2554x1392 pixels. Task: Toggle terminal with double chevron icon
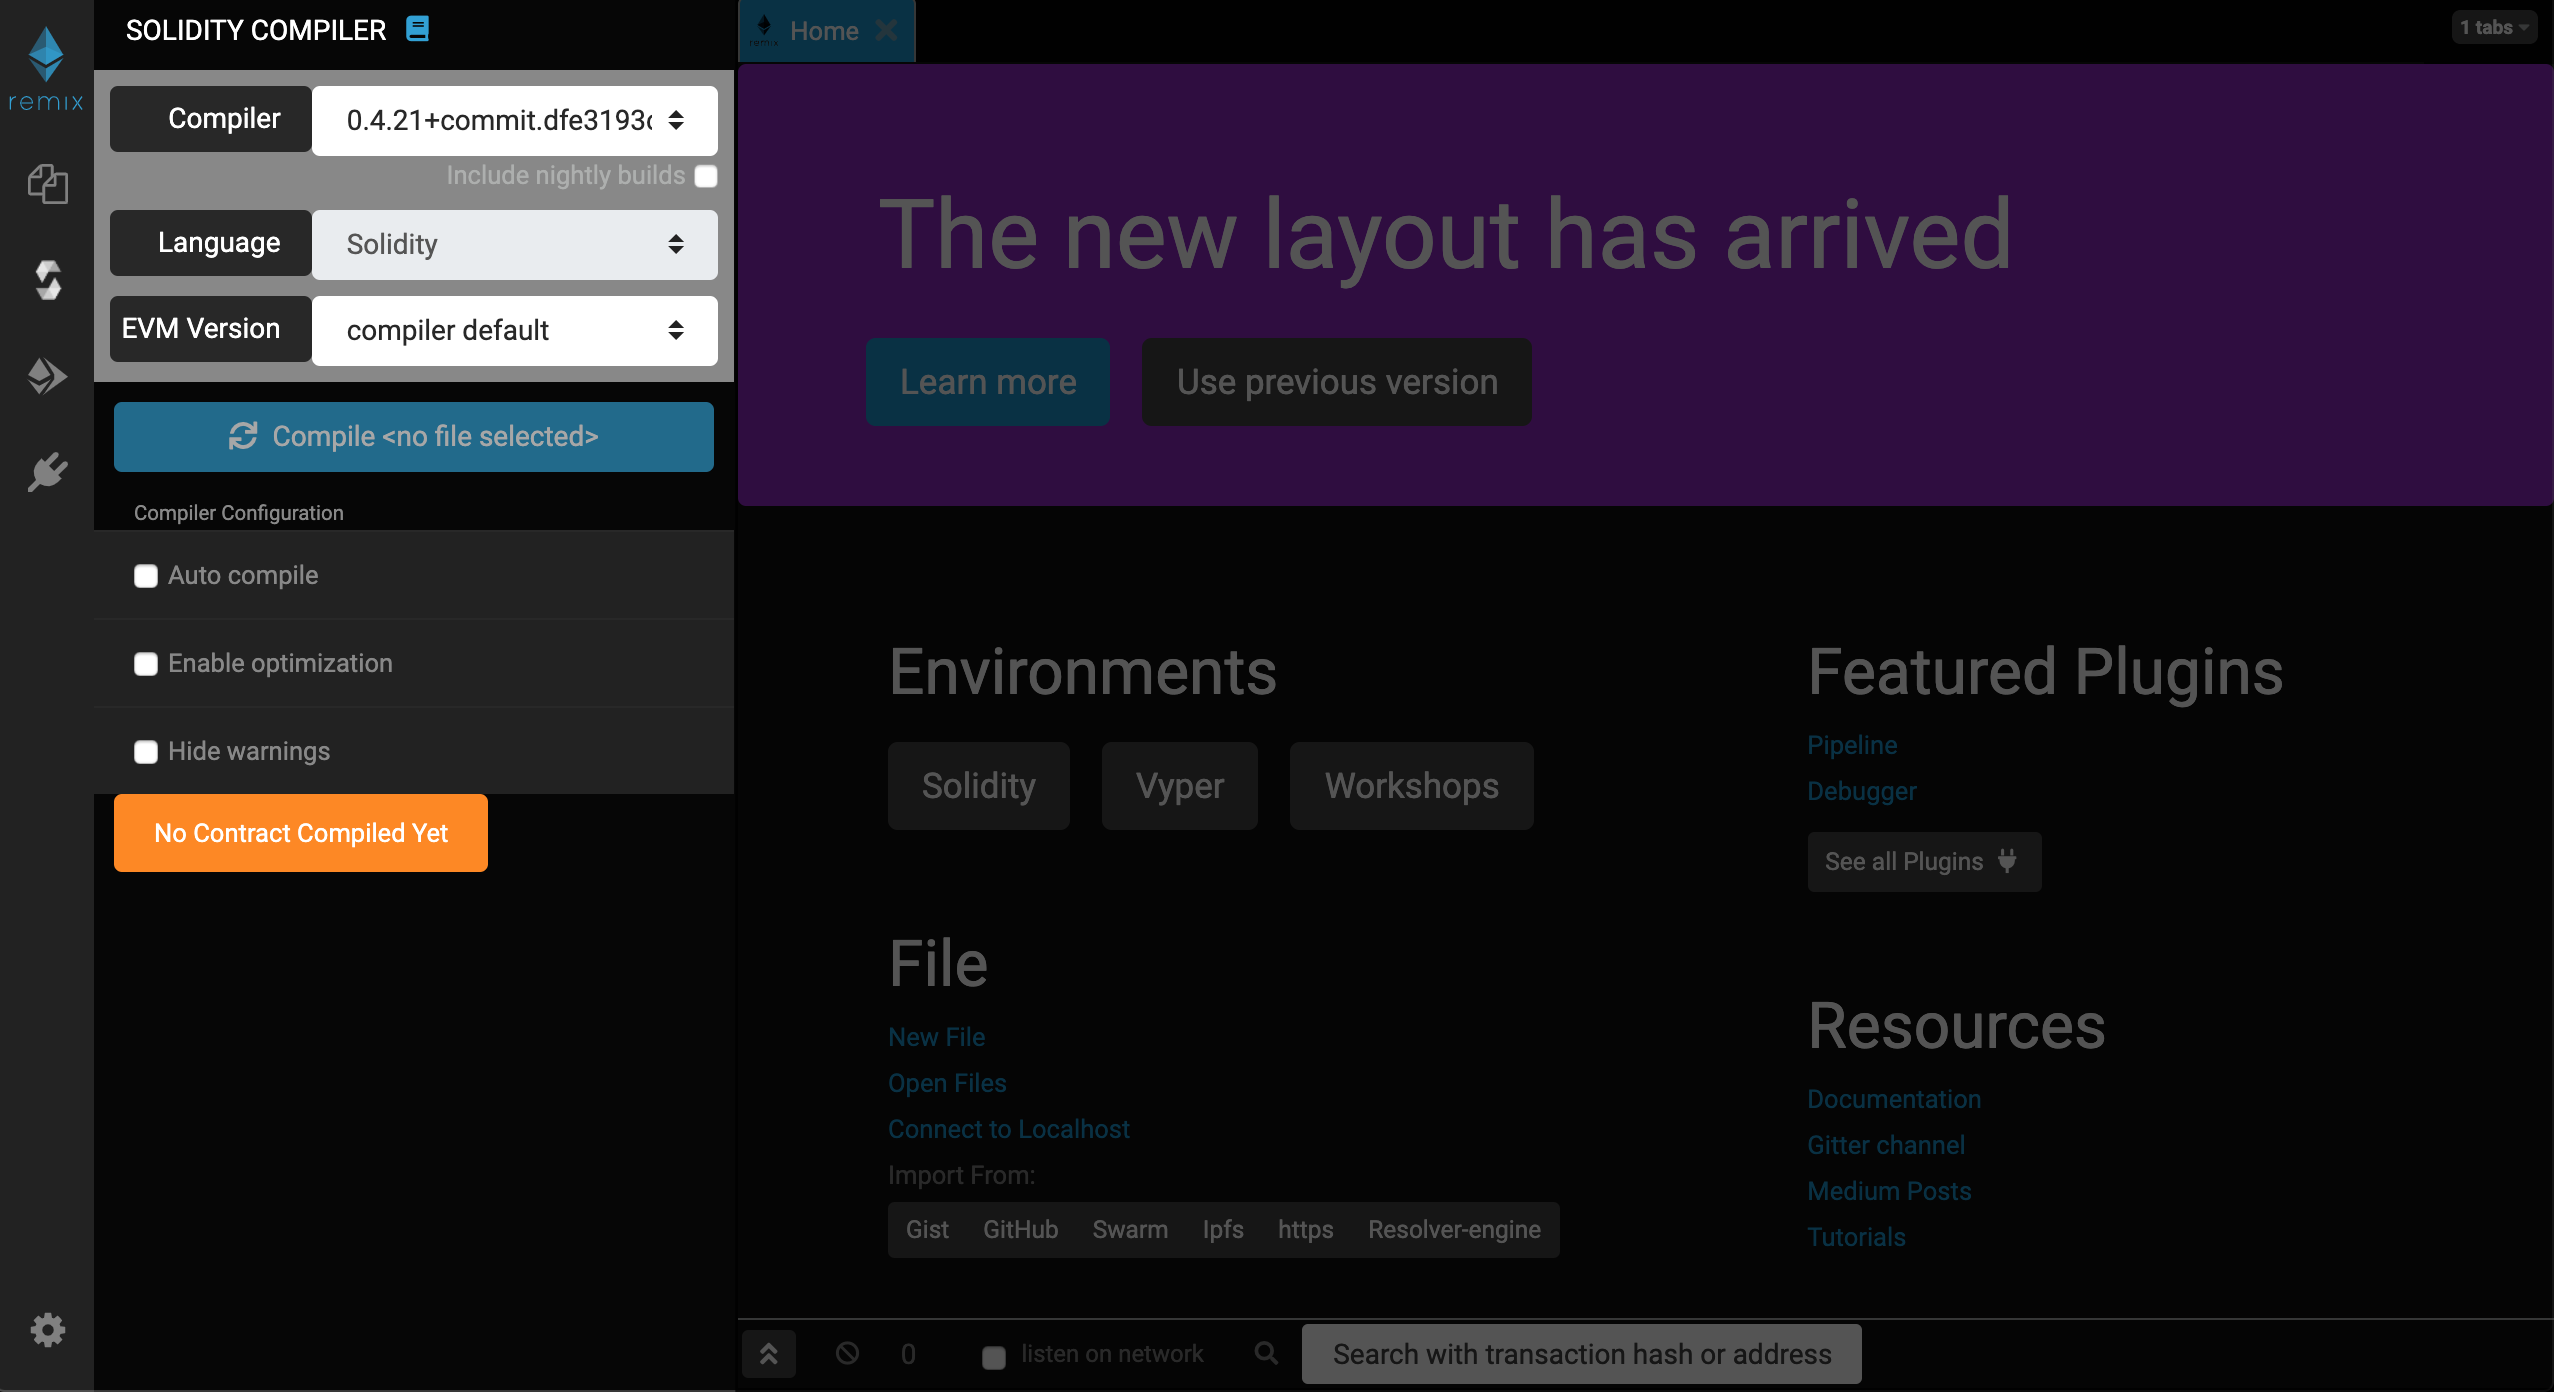tap(769, 1354)
